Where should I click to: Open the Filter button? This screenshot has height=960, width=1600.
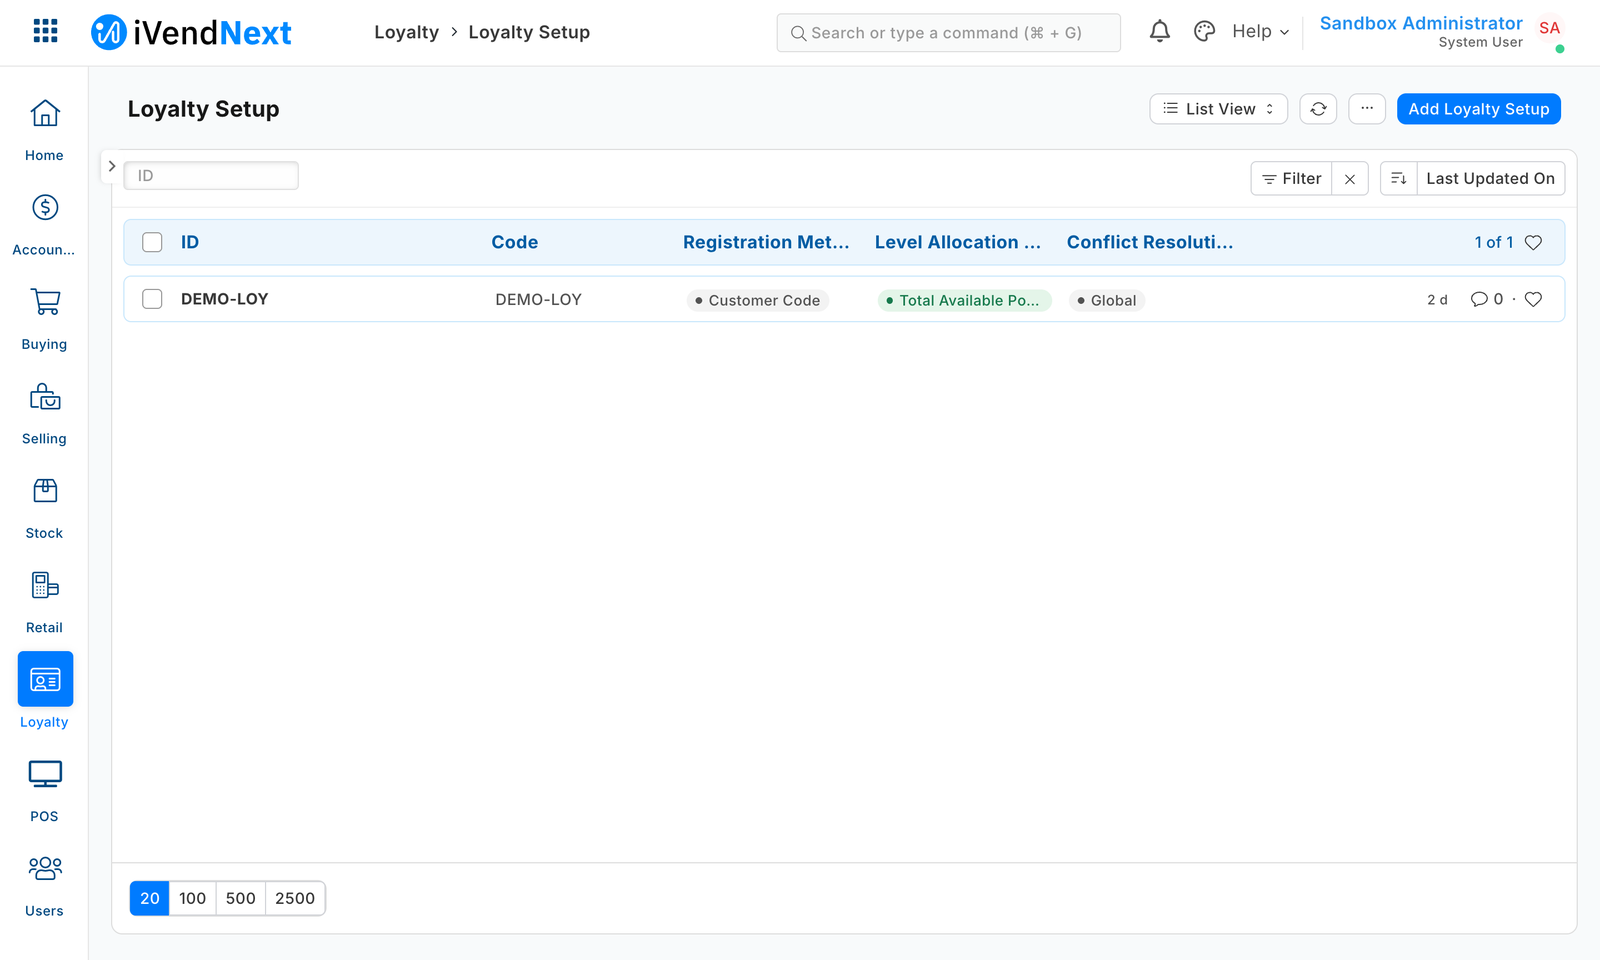pyautogui.click(x=1291, y=179)
